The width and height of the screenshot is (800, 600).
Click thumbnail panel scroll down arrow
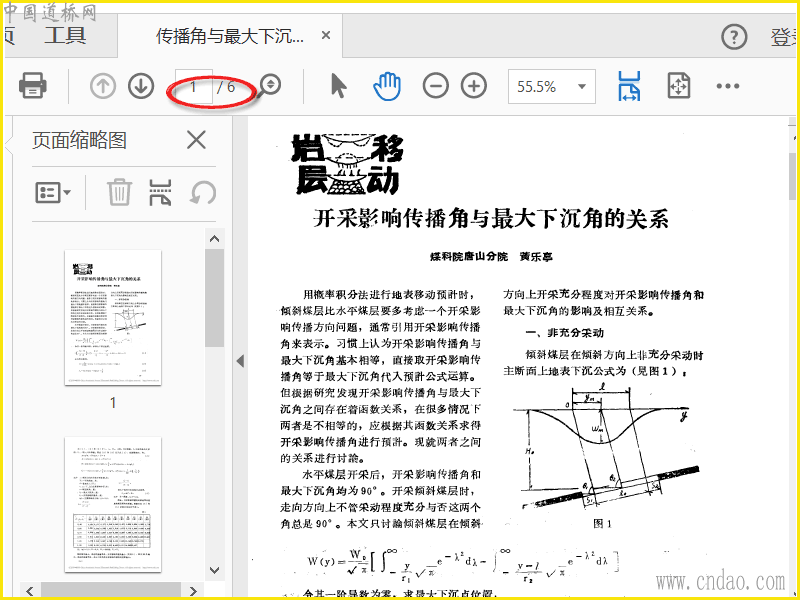click(214, 570)
